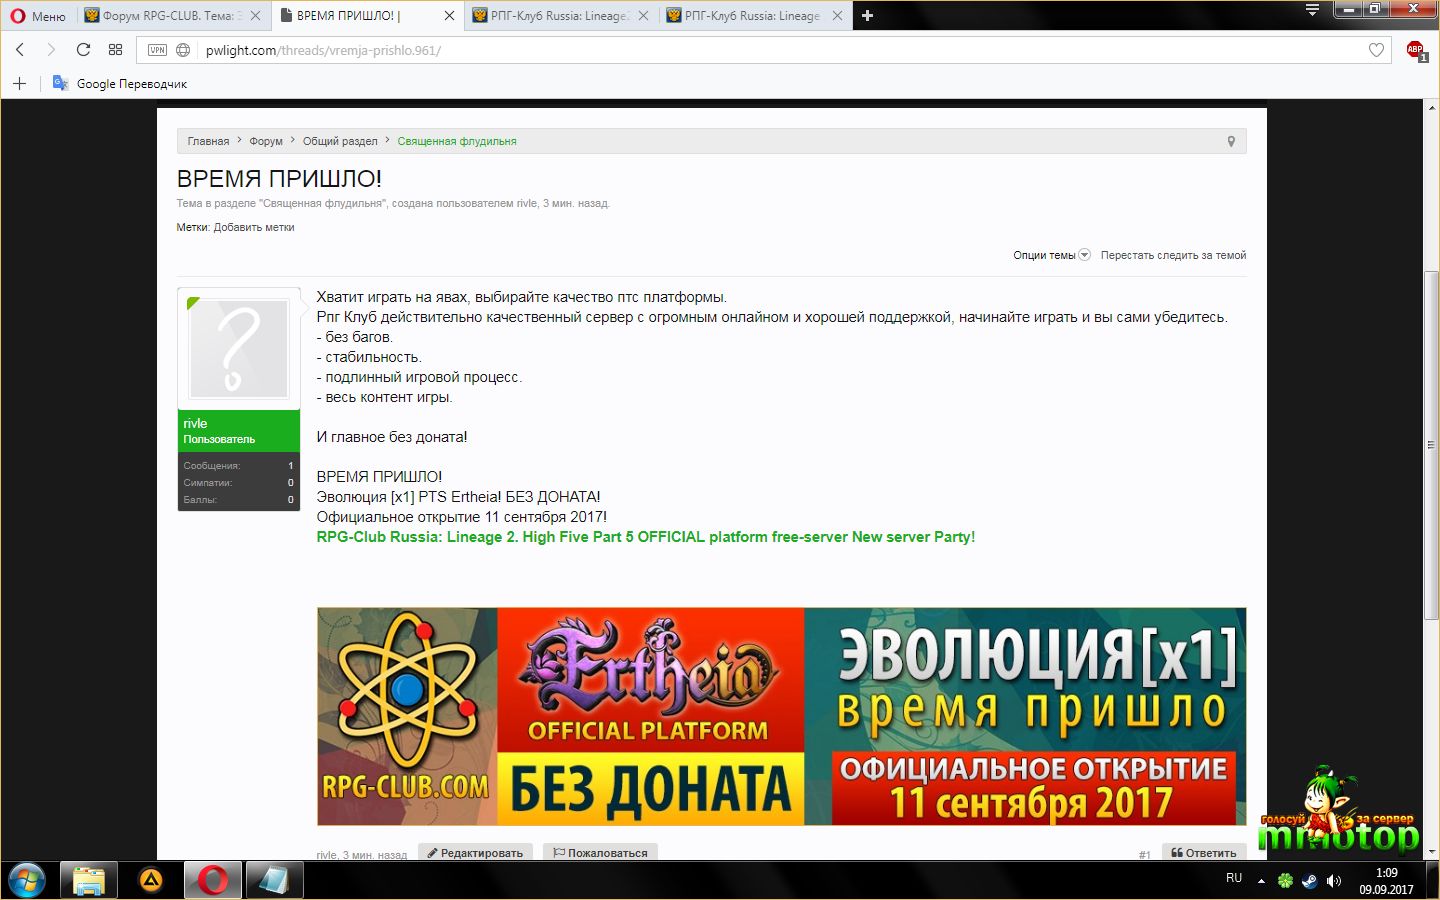Add the page to bookmarks with the heart icon

pos(1376,50)
